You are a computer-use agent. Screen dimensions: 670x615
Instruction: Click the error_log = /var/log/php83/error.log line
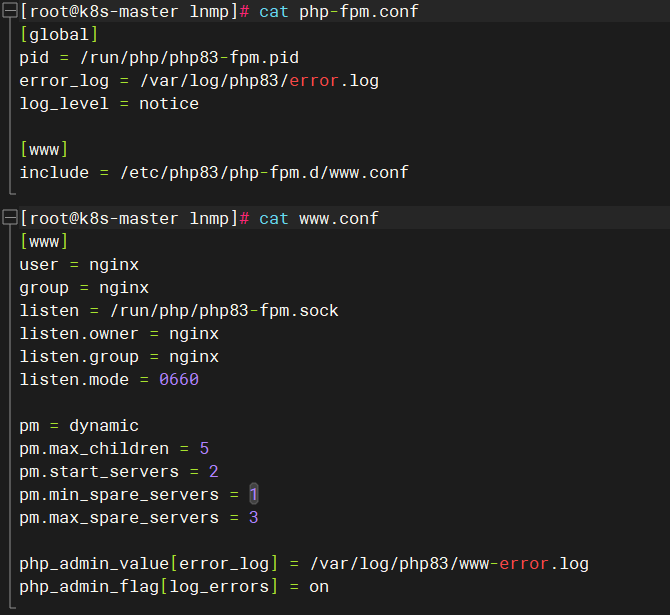point(199,81)
